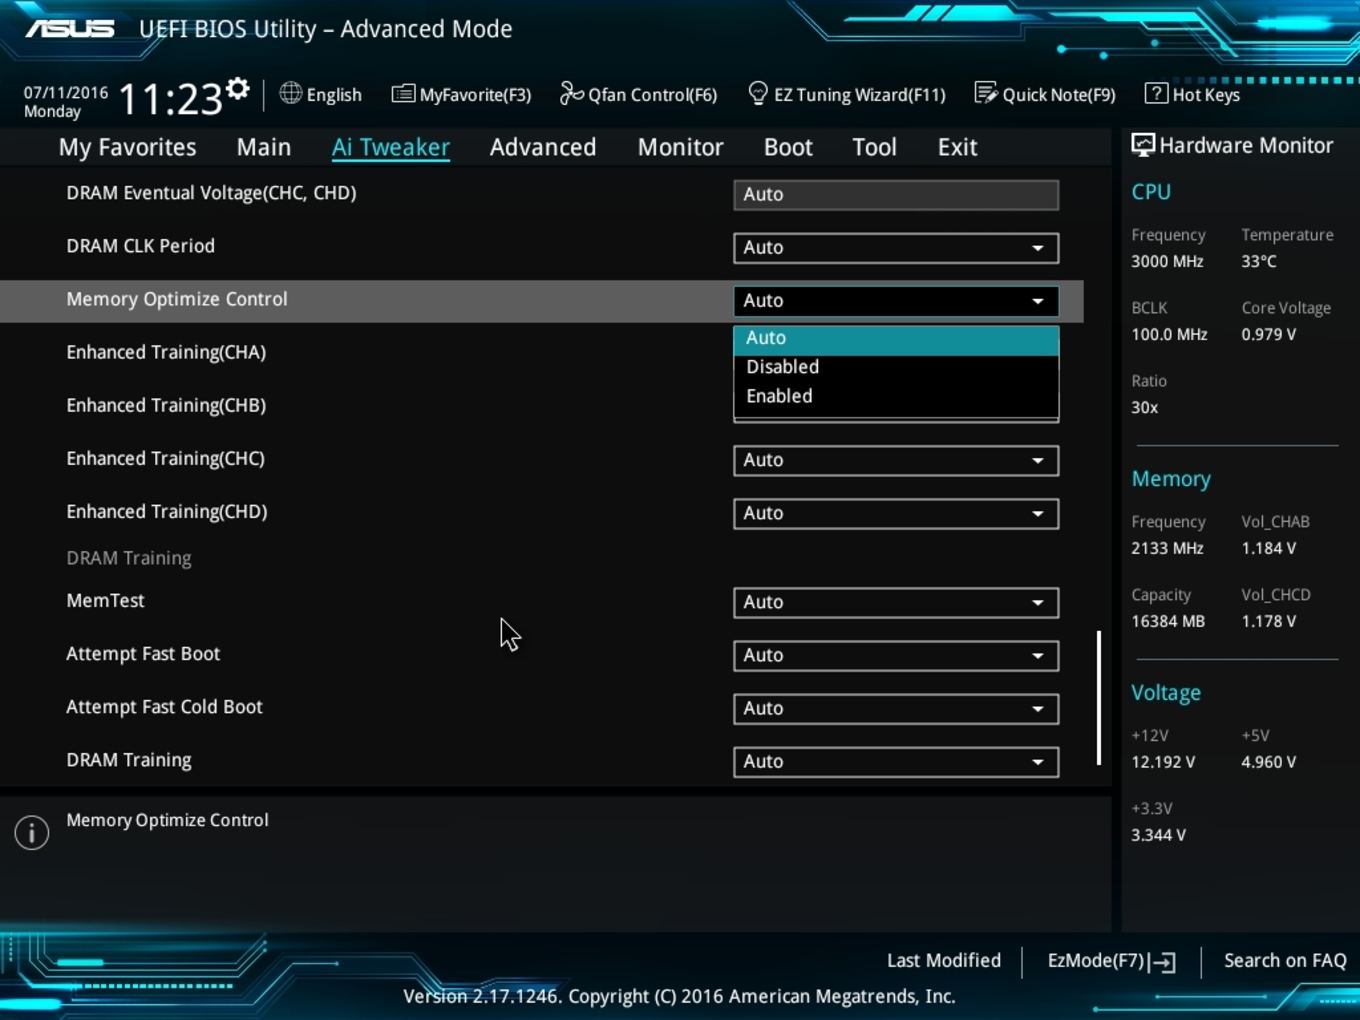Image resolution: width=1360 pixels, height=1020 pixels.
Task: Start EZ Tuning Wizard(F11)
Action: [x=846, y=94]
